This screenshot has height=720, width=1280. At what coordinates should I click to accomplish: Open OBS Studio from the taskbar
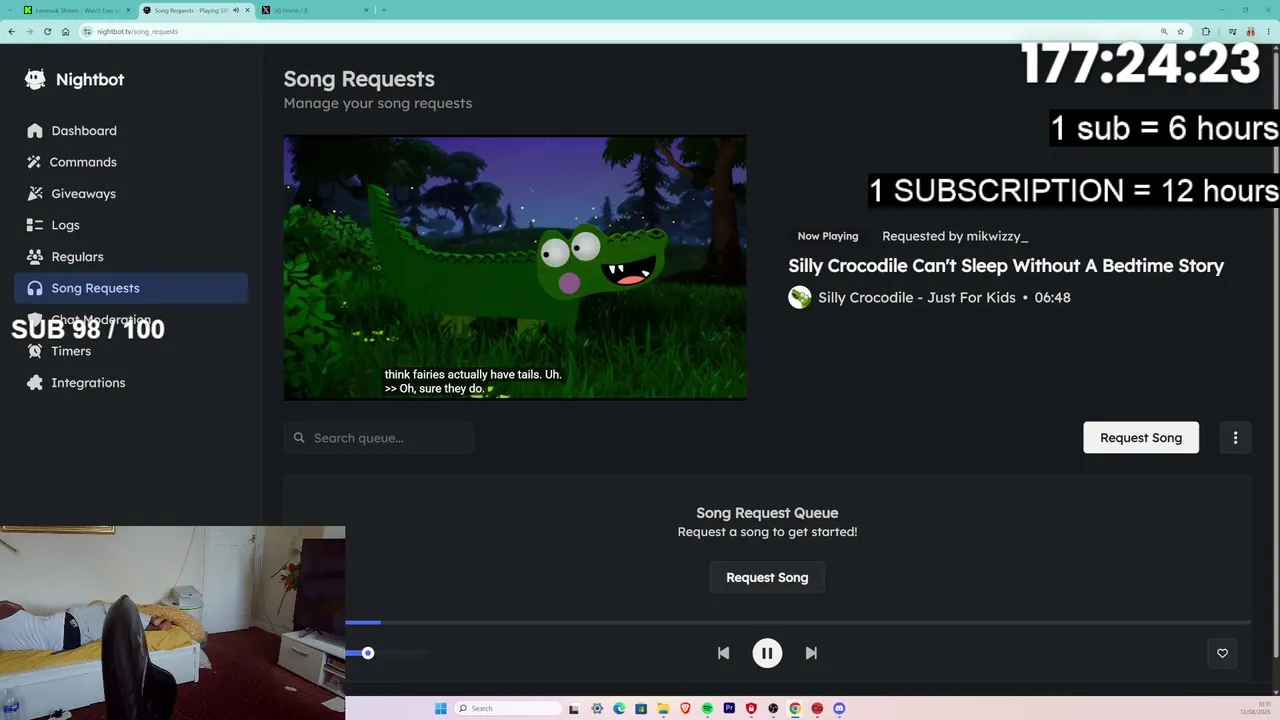(773, 708)
